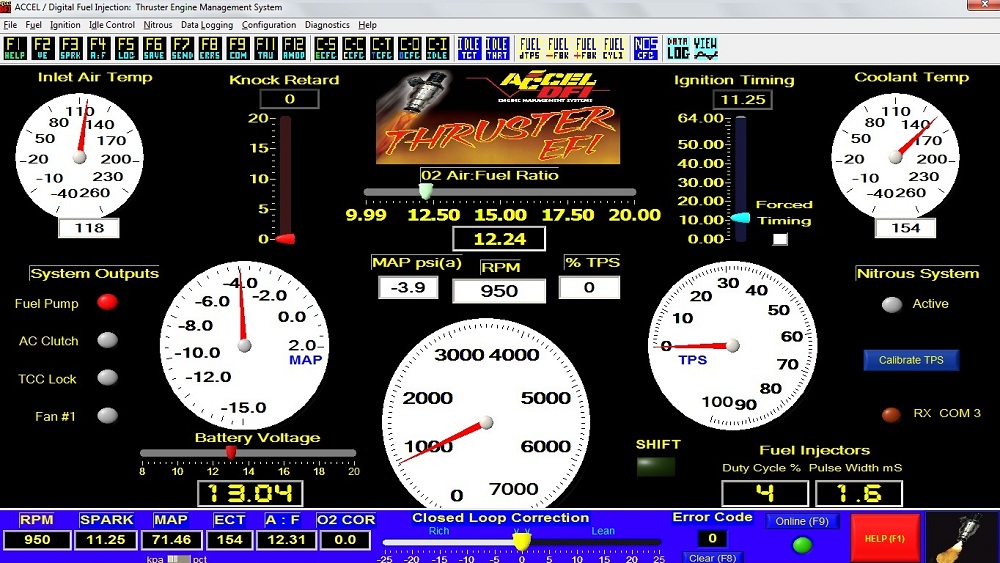Open the C-O OCFG configuration icon
Image resolution: width=1000 pixels, height=563 pixels.
409,48
